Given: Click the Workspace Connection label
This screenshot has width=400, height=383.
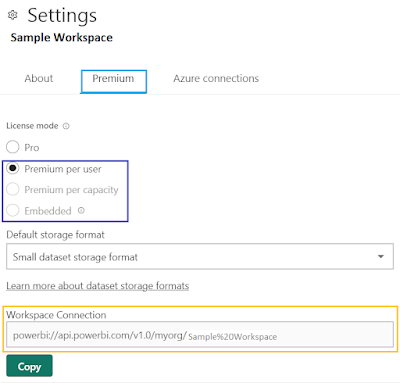Looking at the screenshot, I should click(56, 315).
